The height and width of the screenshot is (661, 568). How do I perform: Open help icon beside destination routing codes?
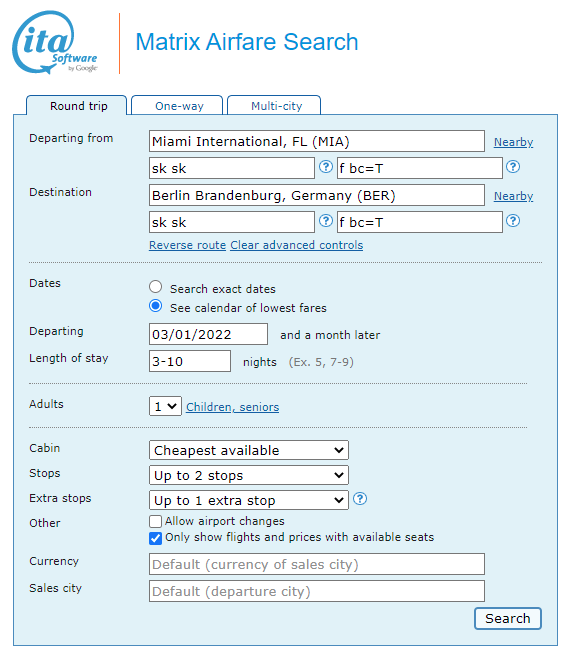(x=326, y=221)
